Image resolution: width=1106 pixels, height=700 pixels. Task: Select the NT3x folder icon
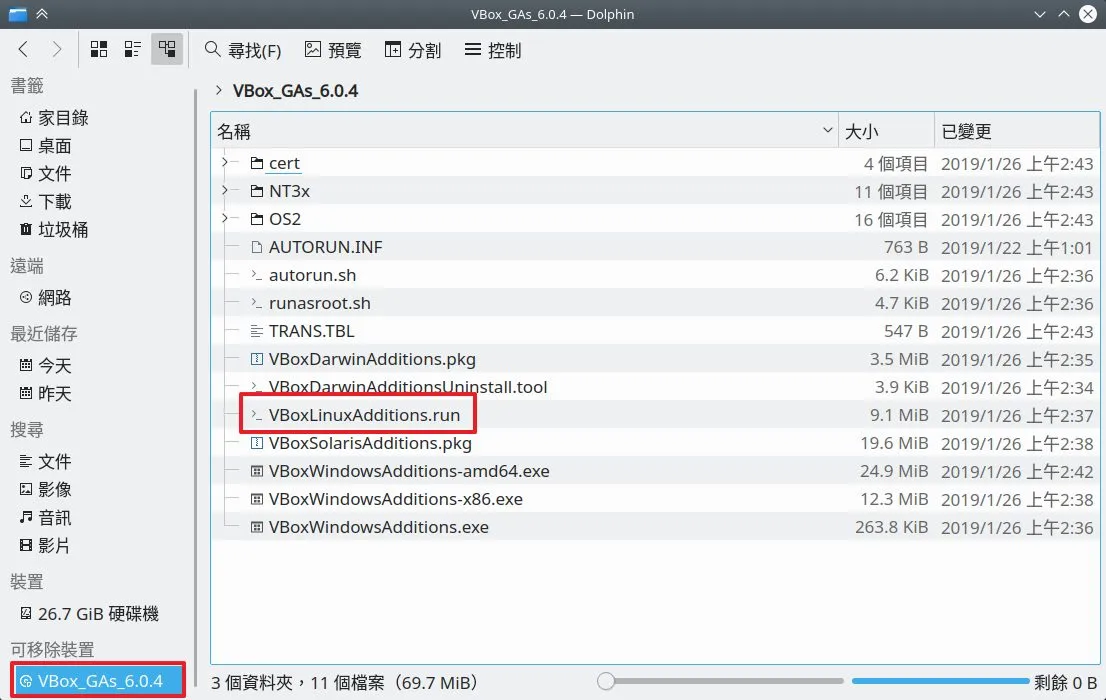tap(257, 191)
